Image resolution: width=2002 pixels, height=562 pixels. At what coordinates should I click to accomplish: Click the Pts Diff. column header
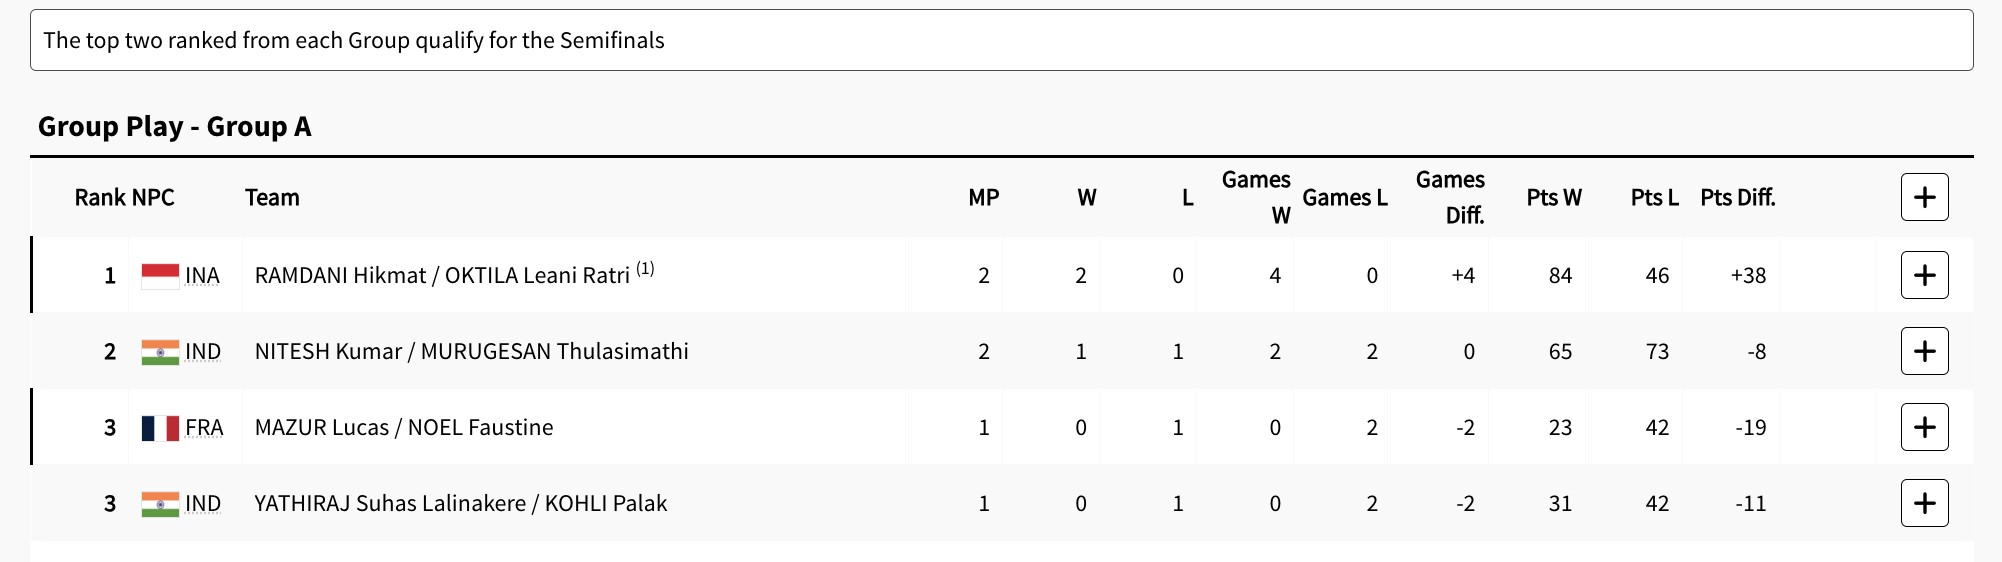click(x=1737, y=198)
